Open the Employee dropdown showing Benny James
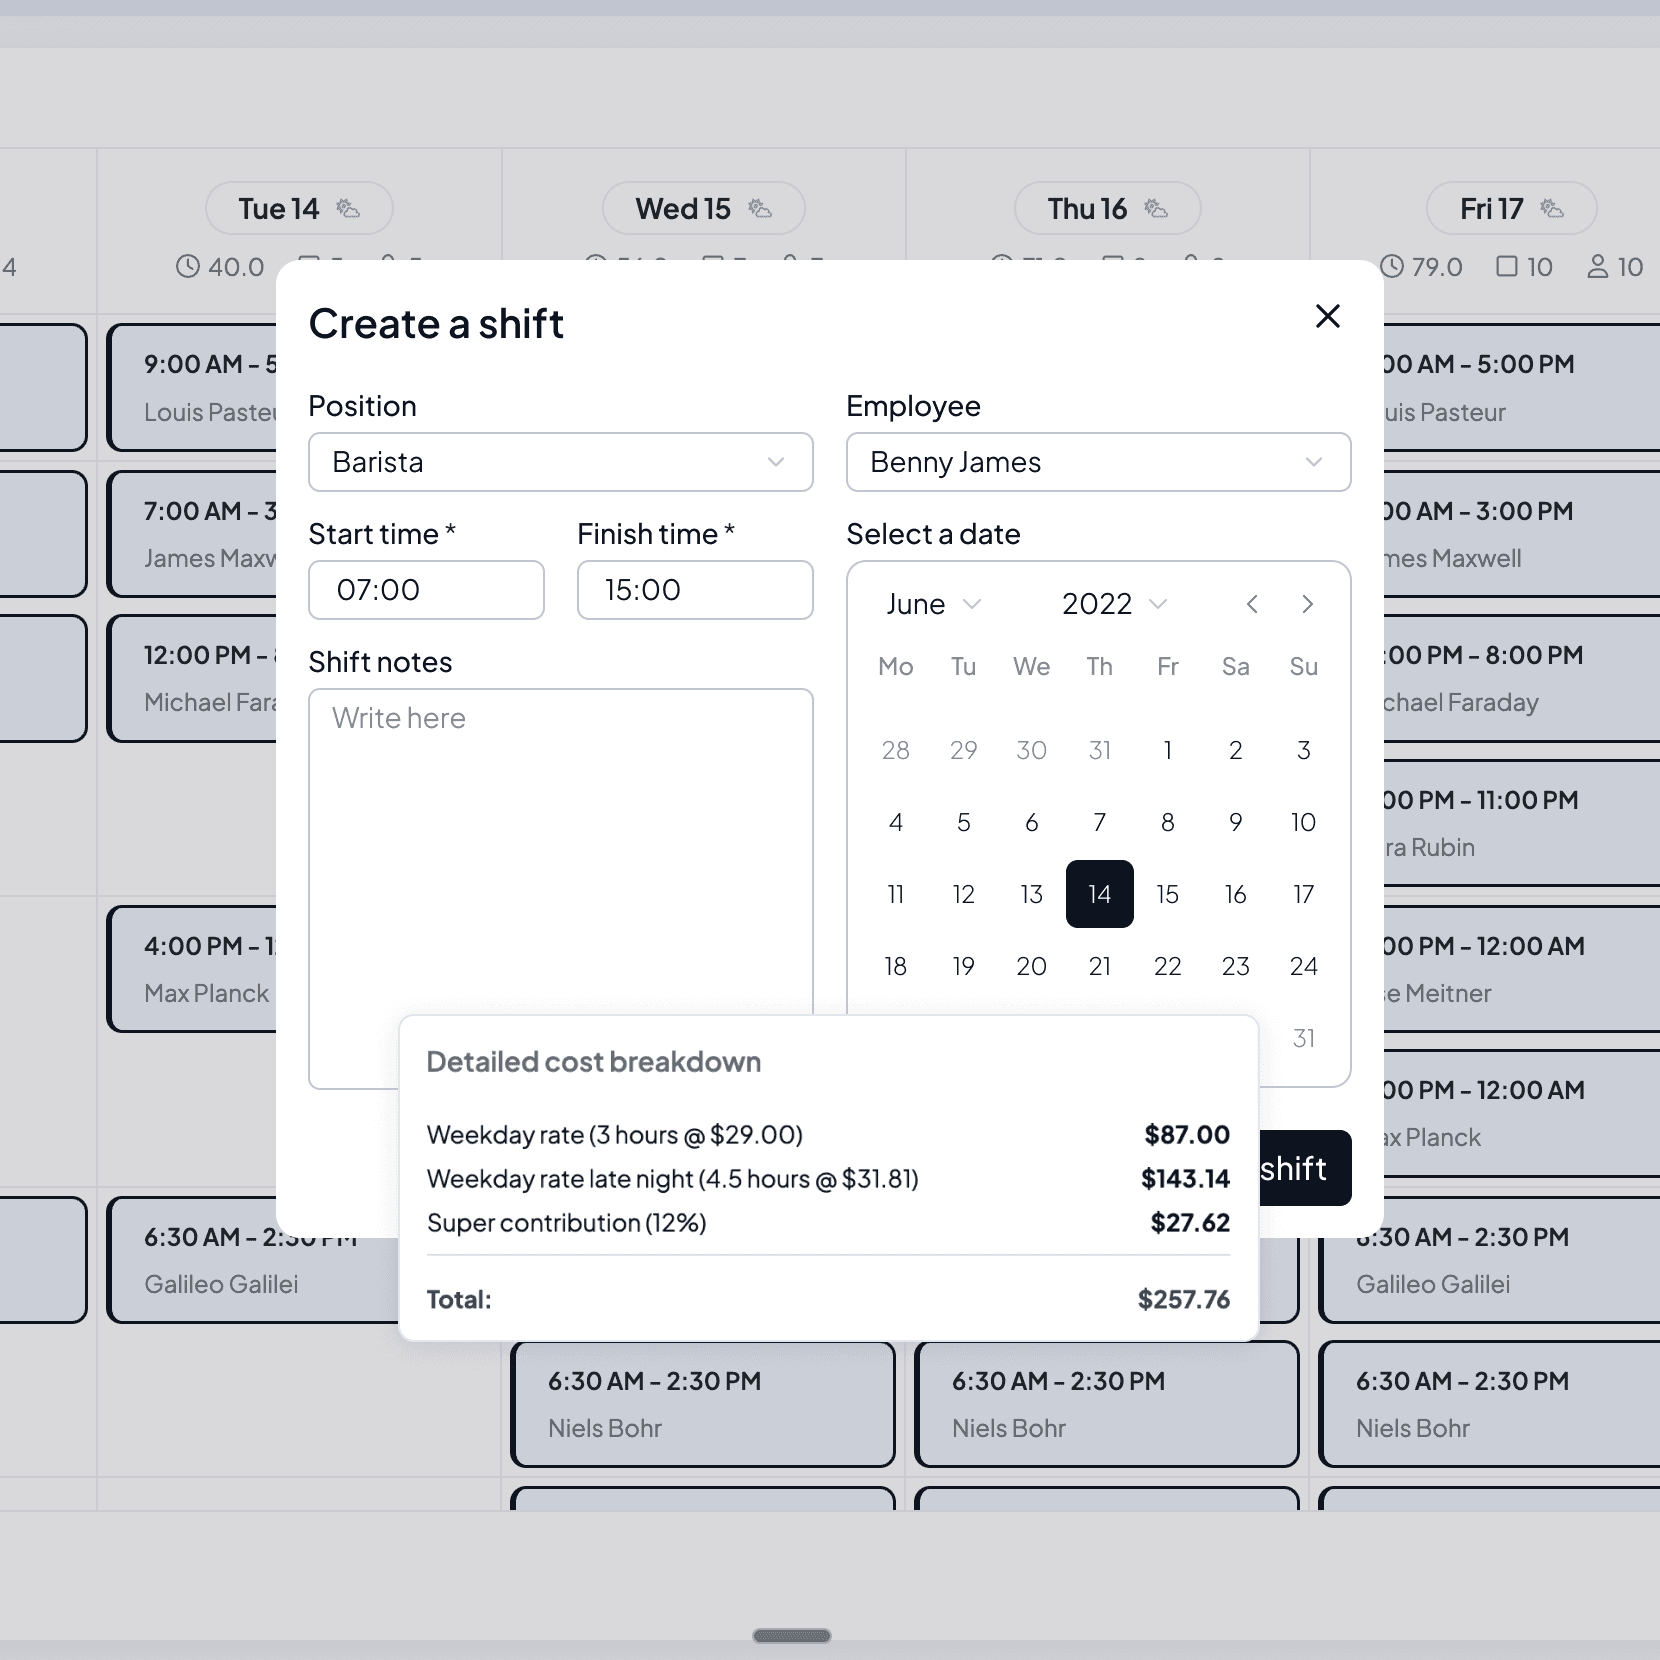This screenshot has height=1660, width=1660. pos(1099,462)
